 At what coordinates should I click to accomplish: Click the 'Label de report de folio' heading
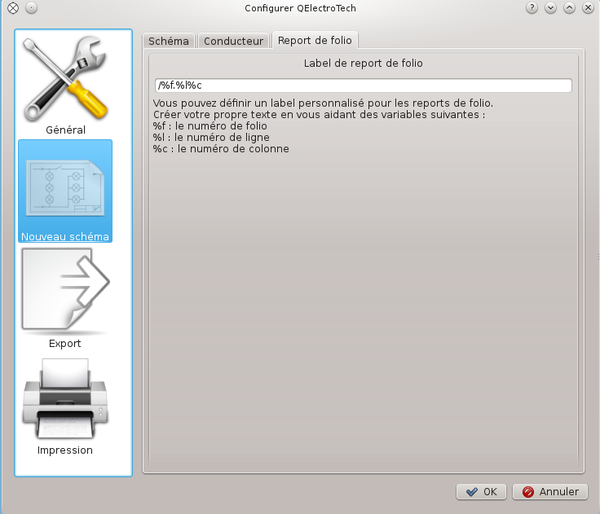(x=363, y=63)
